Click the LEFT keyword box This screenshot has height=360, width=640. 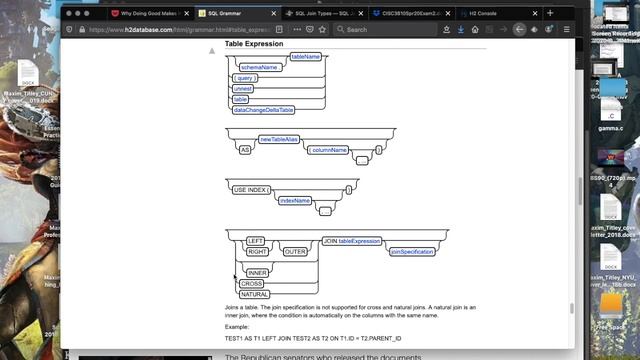pyautogui.click(x=256, y=241)
